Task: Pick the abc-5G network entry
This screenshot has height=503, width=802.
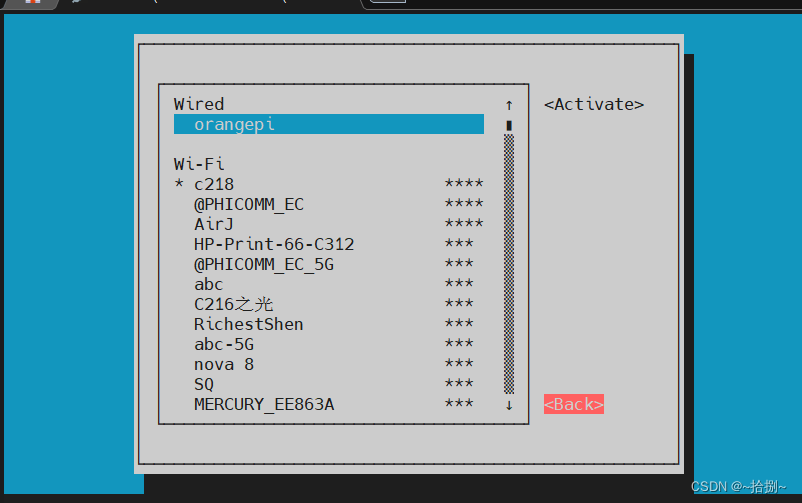Action: point(329,344)
